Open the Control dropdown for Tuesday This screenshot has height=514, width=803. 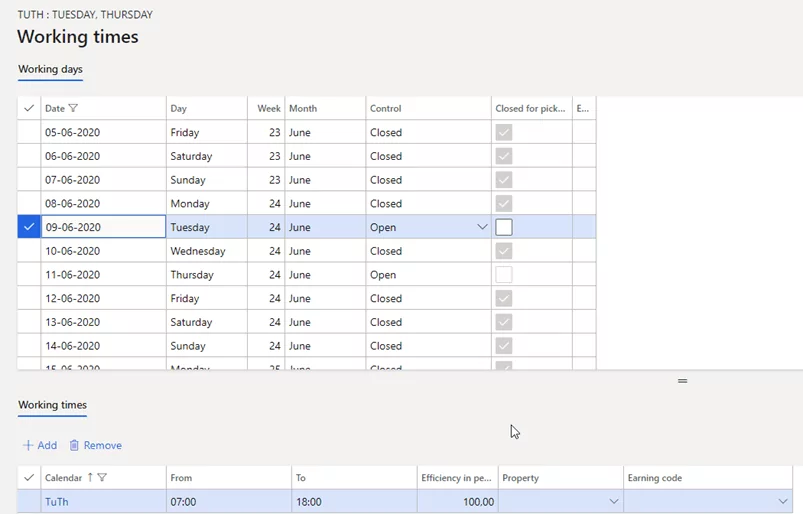pos(482,227)
